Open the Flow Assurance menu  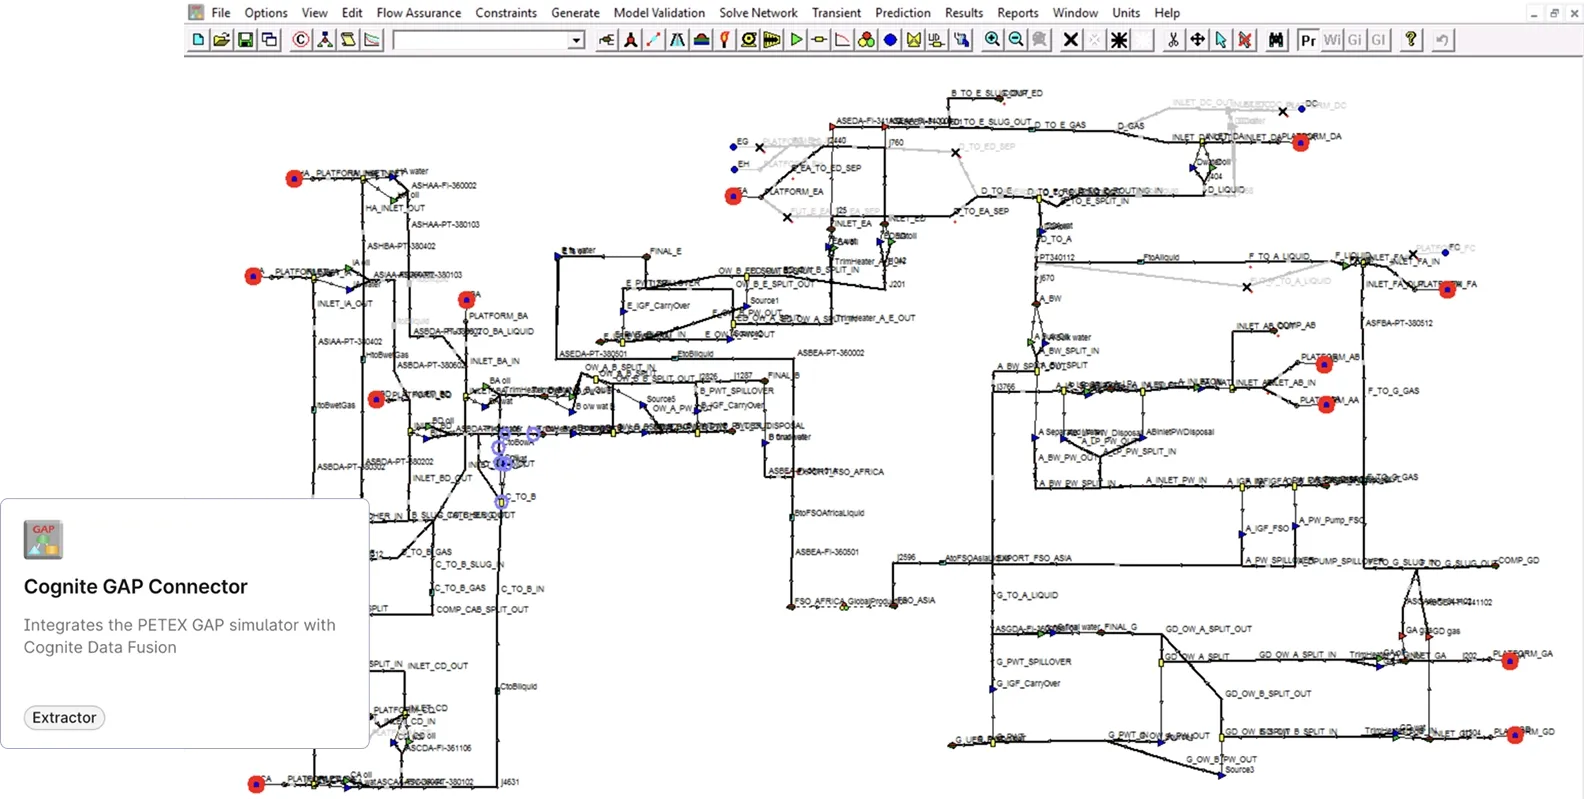click(x=419, y=13)
